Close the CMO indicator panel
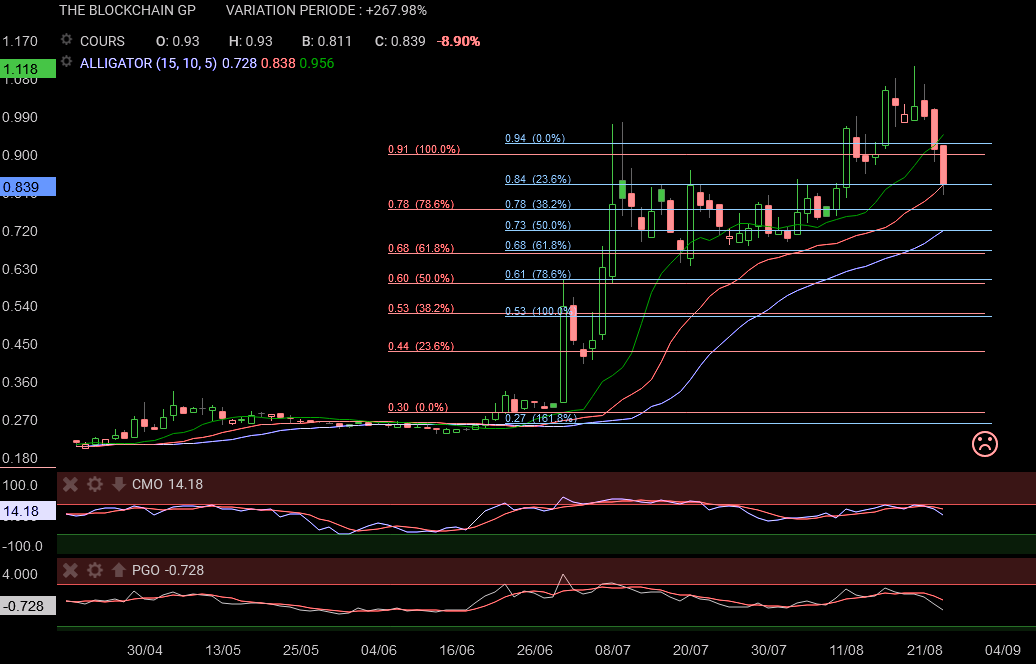 click(x=70, y=484)
